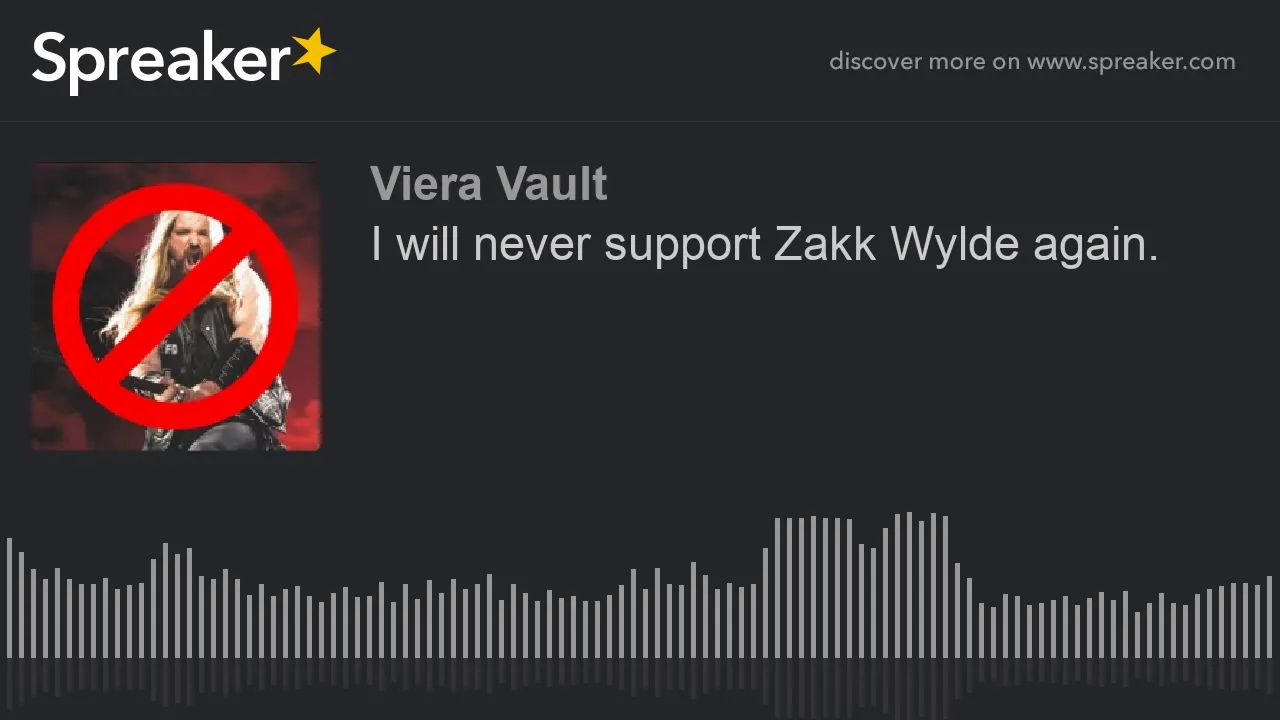Open the www.spreaker.com link
Viewport: 1280px width, 720px height.
pos(1131,62)
